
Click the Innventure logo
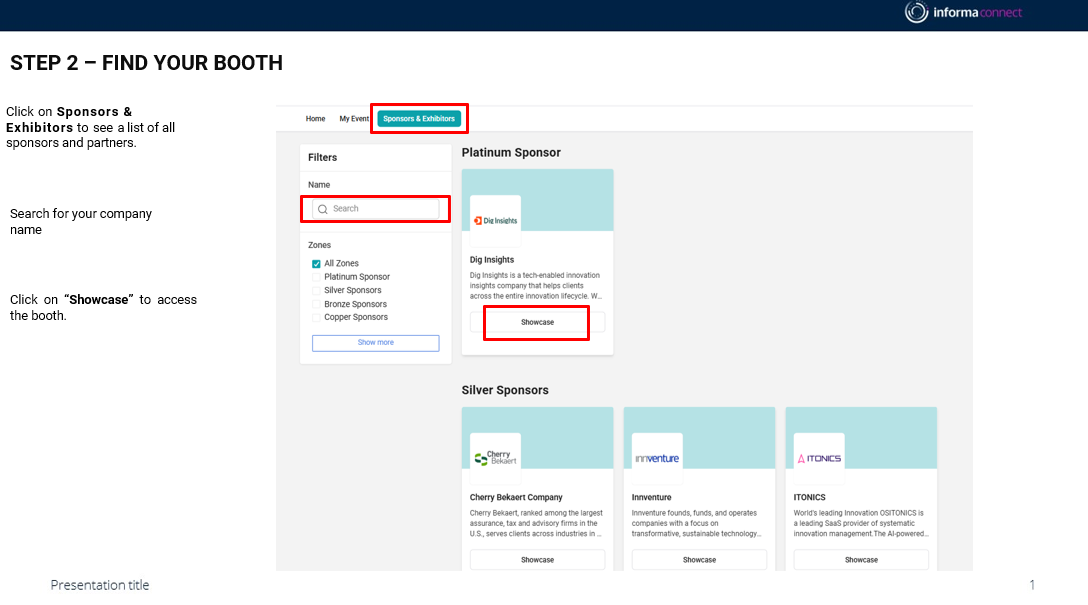point(657,458)
